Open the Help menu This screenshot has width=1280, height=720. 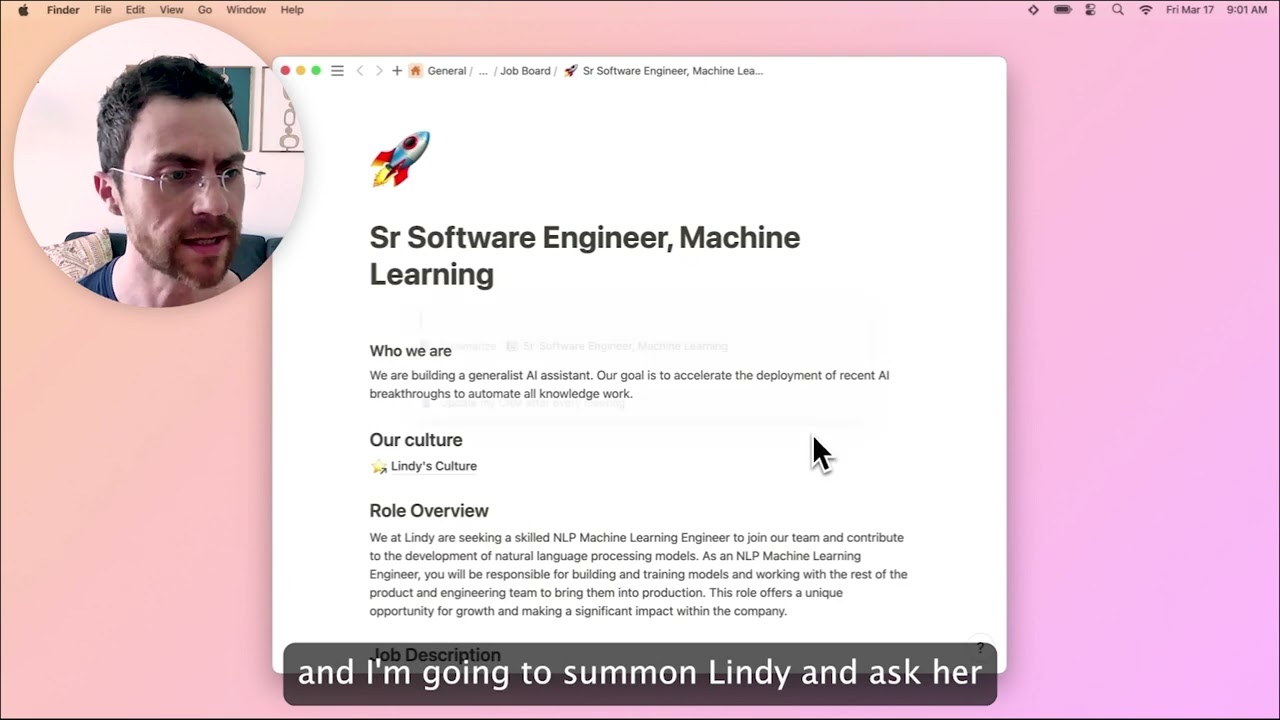coord(292,10)
